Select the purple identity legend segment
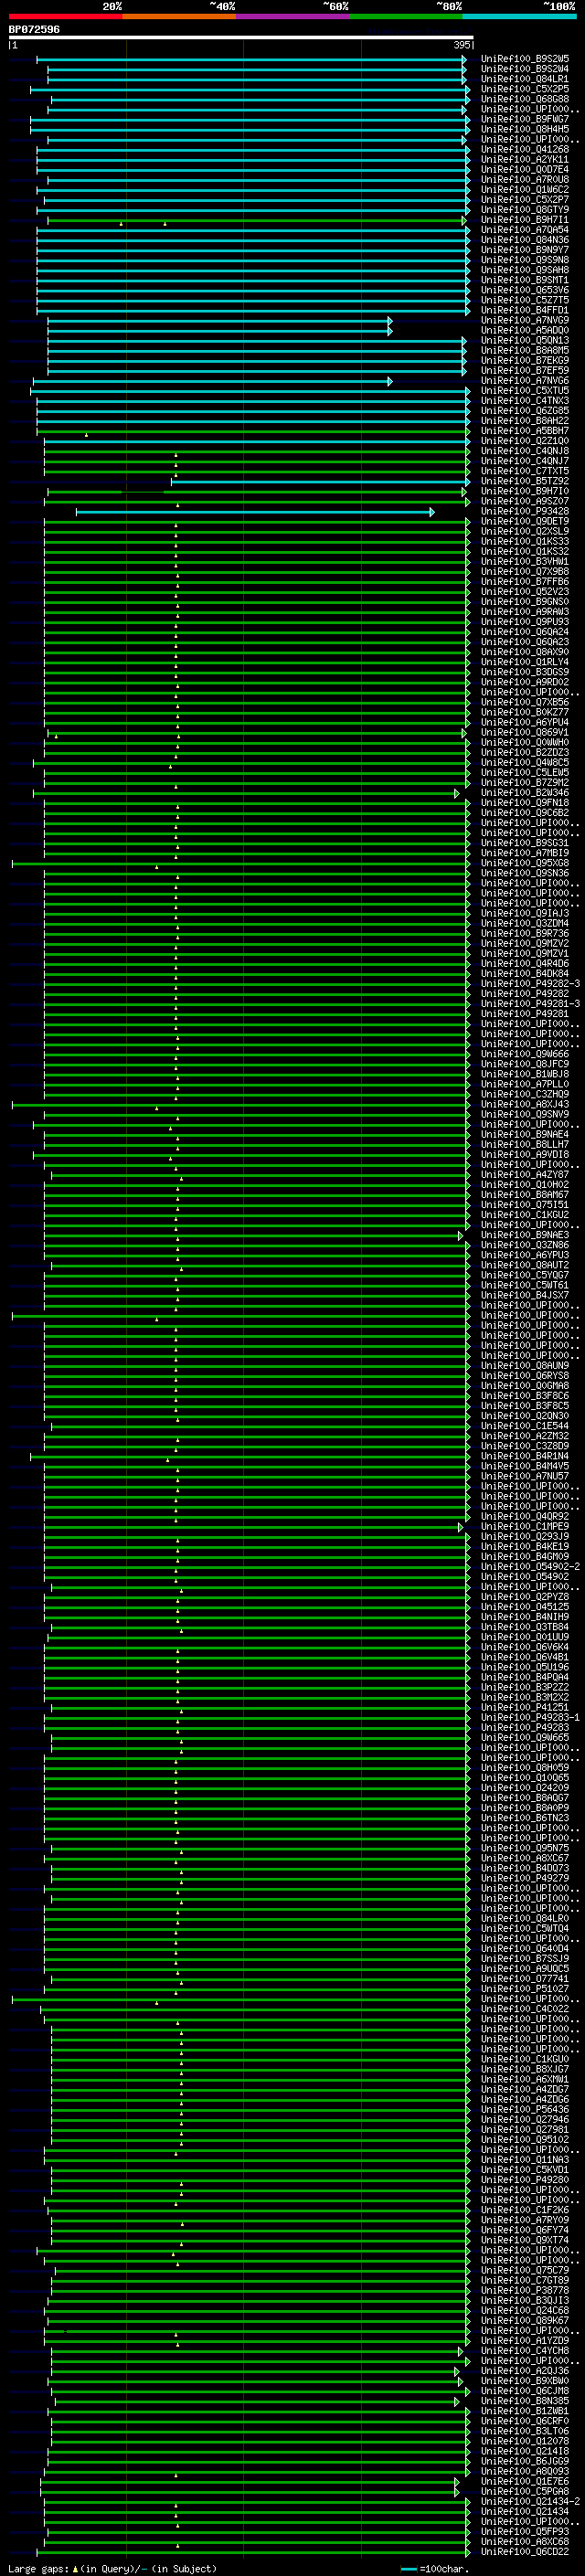 (x=293, y=16)
